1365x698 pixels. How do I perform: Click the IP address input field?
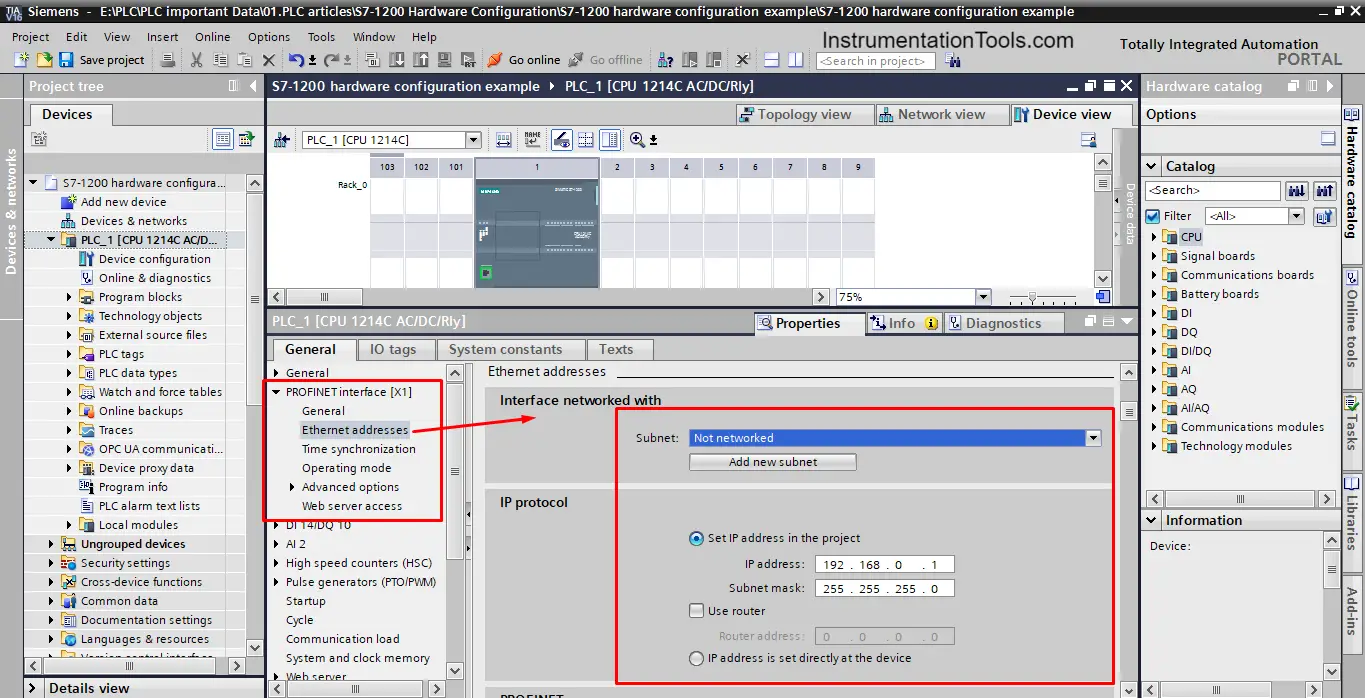[884, 565]
